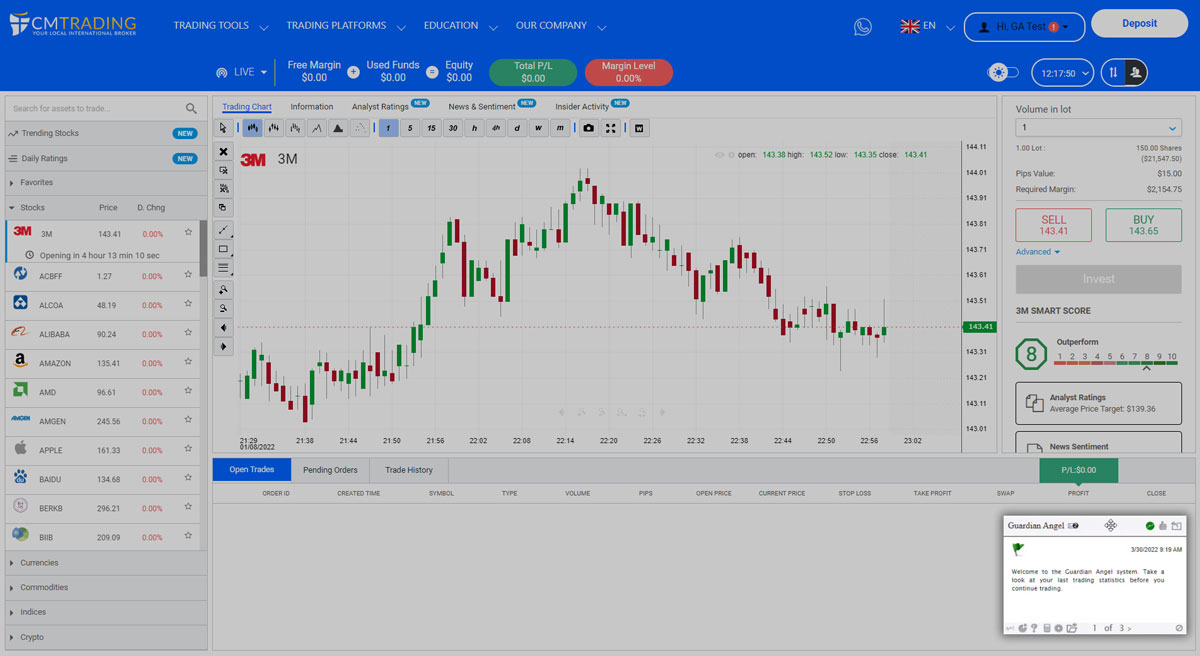Favorite the APPLE stock star
The width and height of the screenshot is (1200, 656).
point(188,450)
